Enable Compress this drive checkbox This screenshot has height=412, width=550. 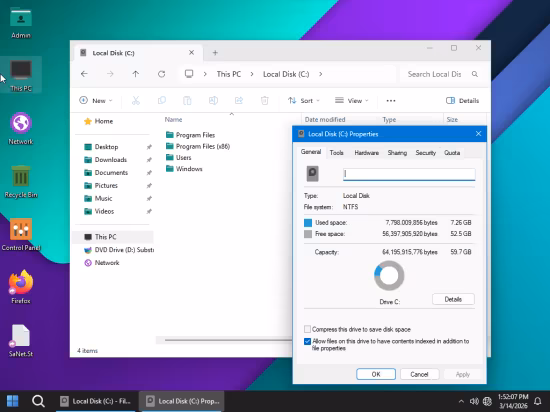tap(307, 329)
